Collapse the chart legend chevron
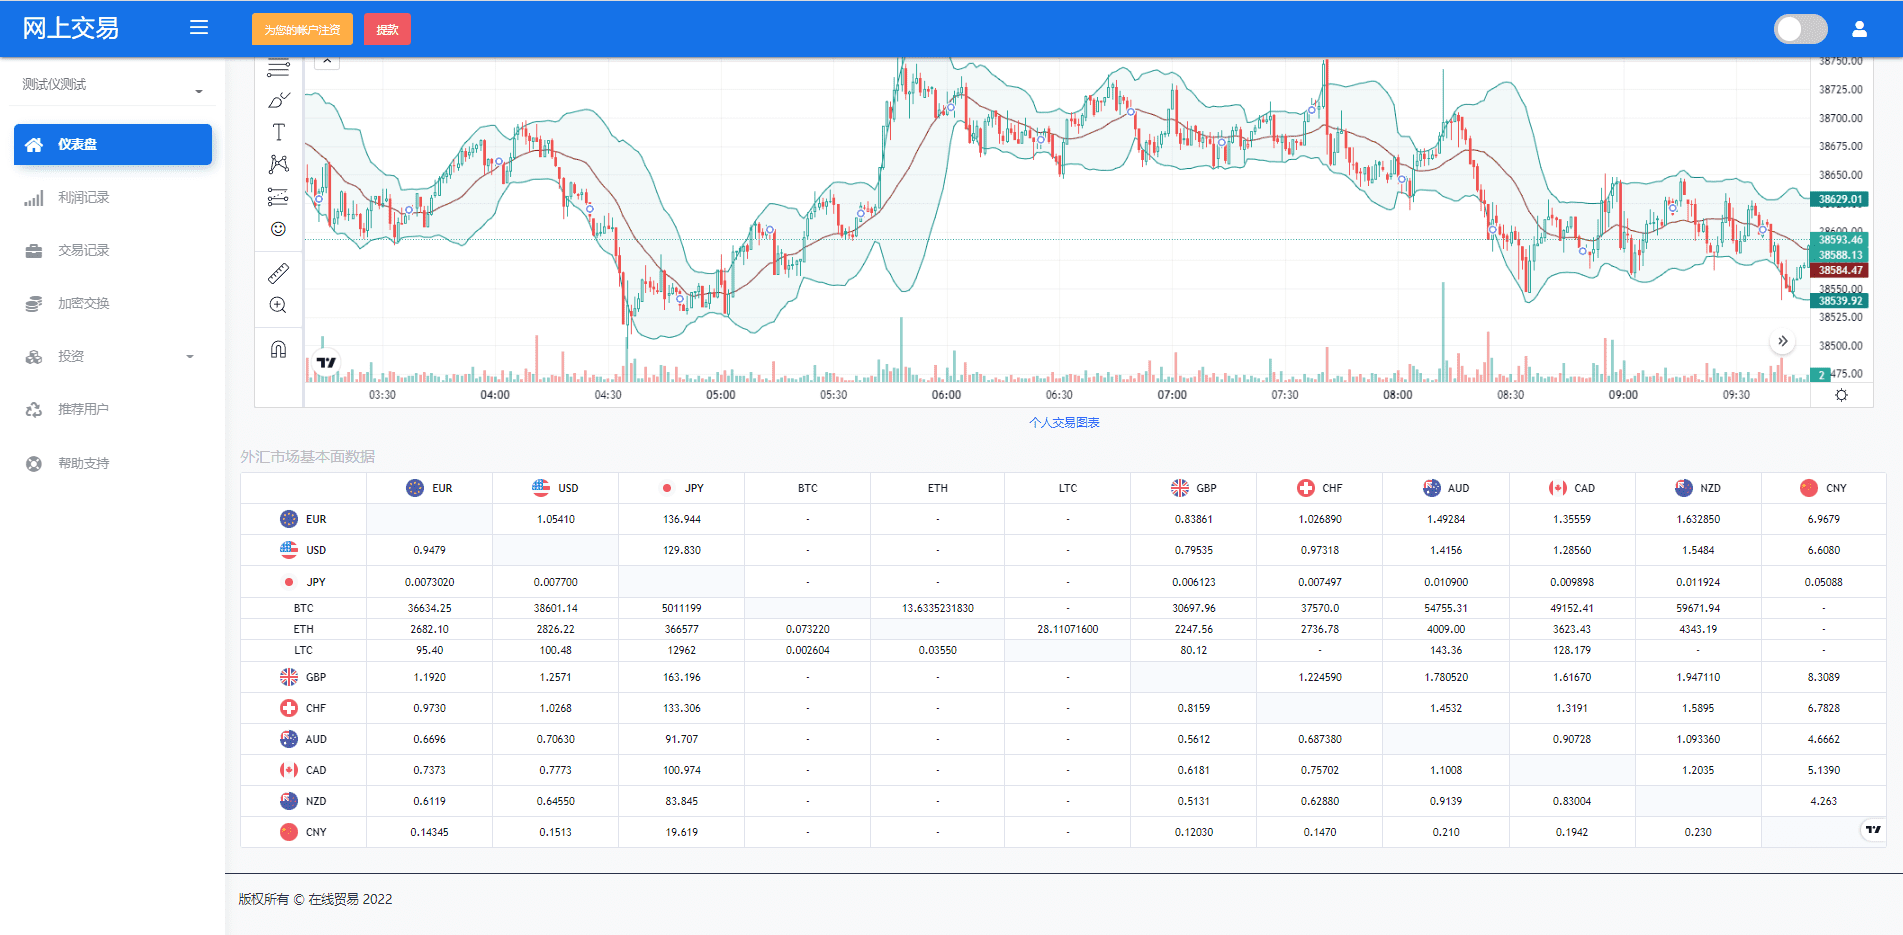Image resolution: width=1903 pixels, height=935 pixels. pos(327,61)
